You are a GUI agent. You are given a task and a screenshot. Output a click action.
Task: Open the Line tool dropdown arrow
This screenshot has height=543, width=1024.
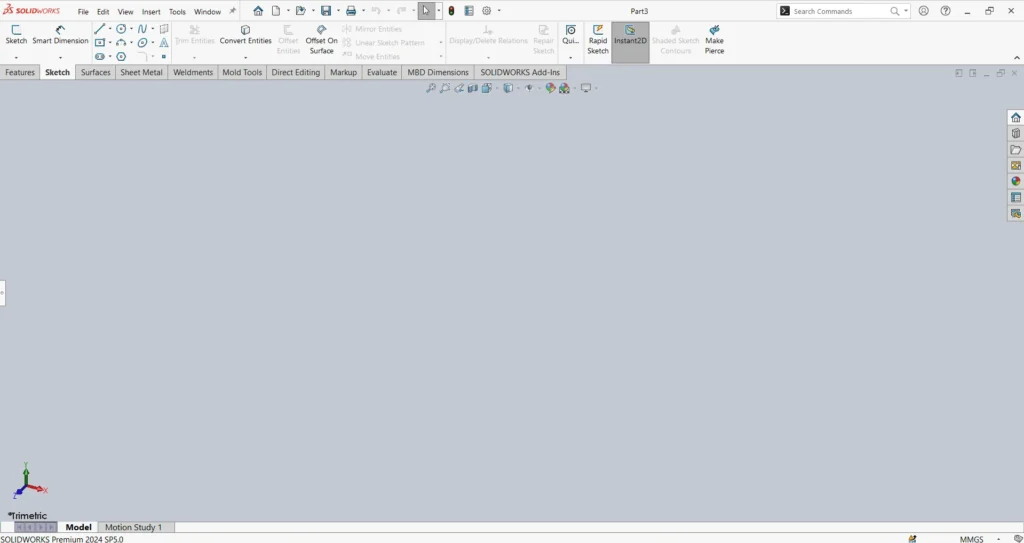click(x=110, y=29)
